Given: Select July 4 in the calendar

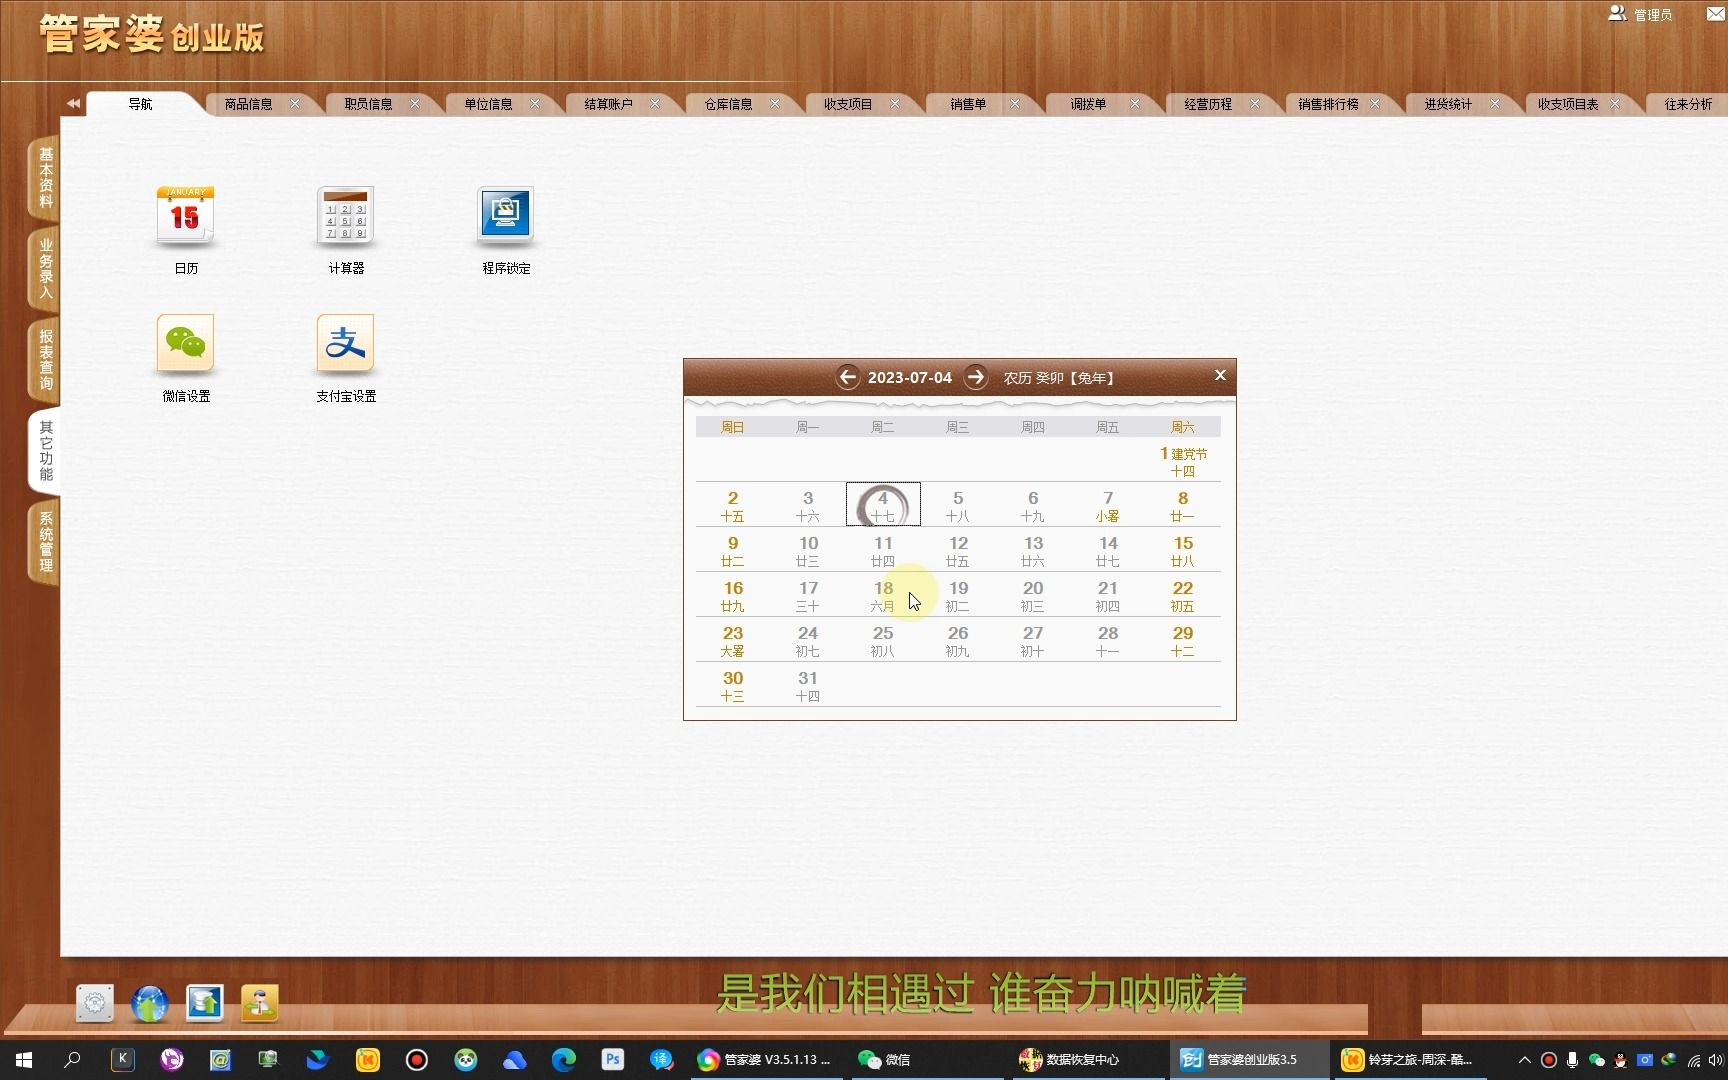Looking at the screenshot, I should click(x=883, y=505).
